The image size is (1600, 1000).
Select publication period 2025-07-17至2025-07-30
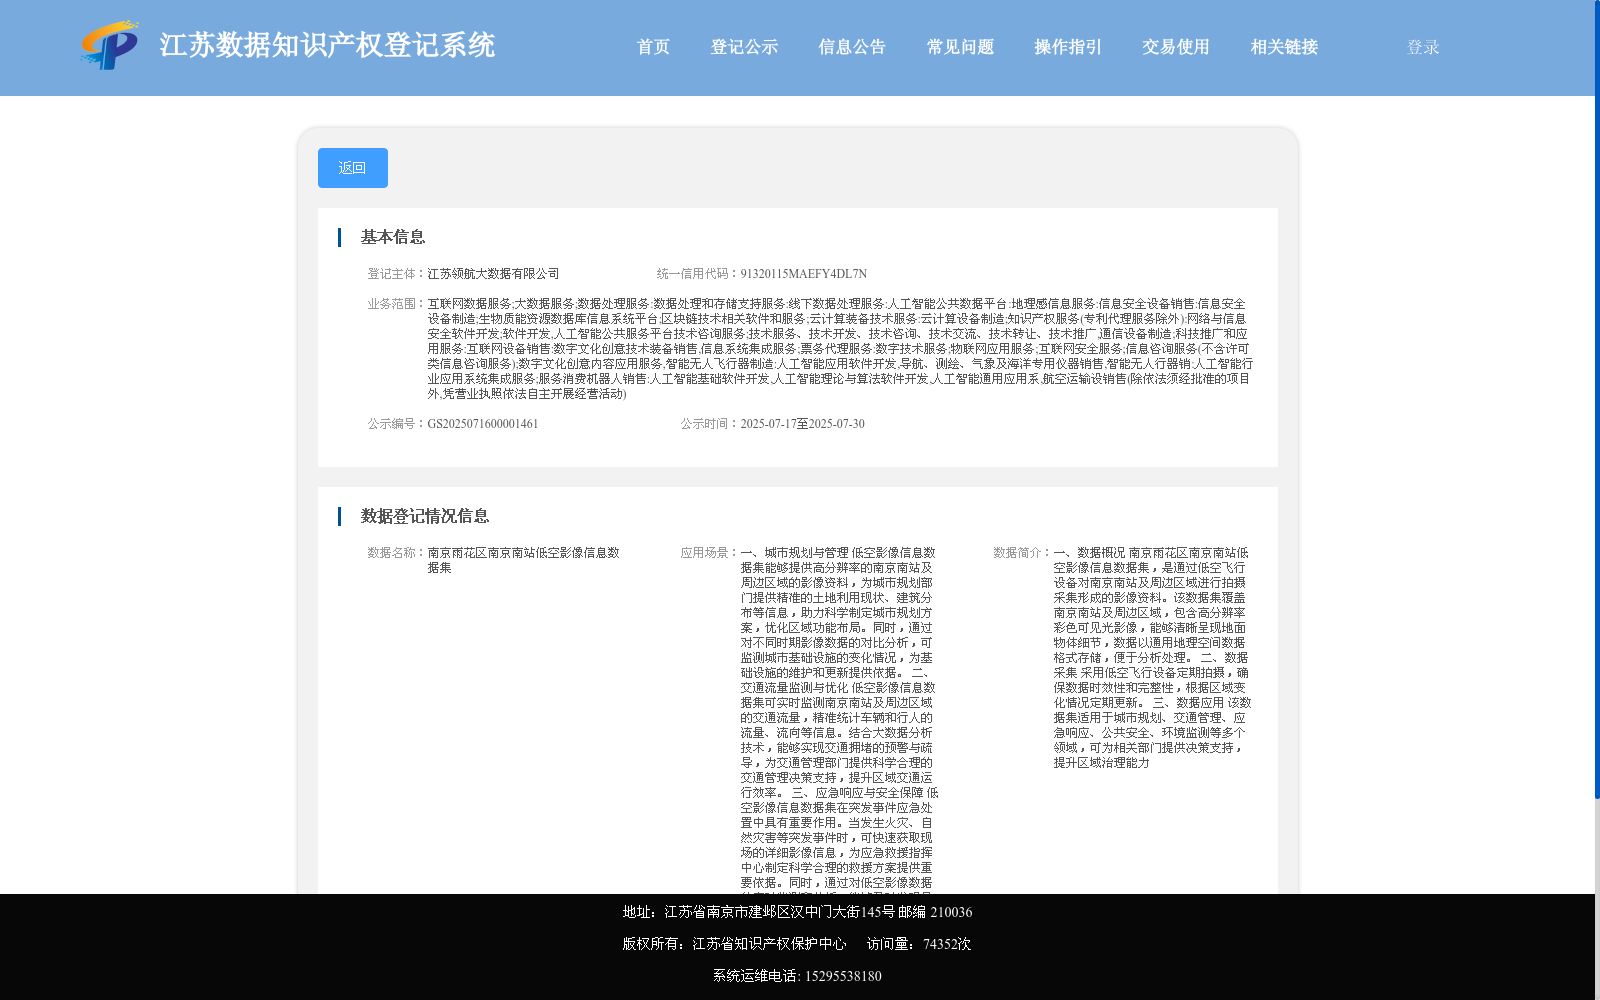point(802,424)
